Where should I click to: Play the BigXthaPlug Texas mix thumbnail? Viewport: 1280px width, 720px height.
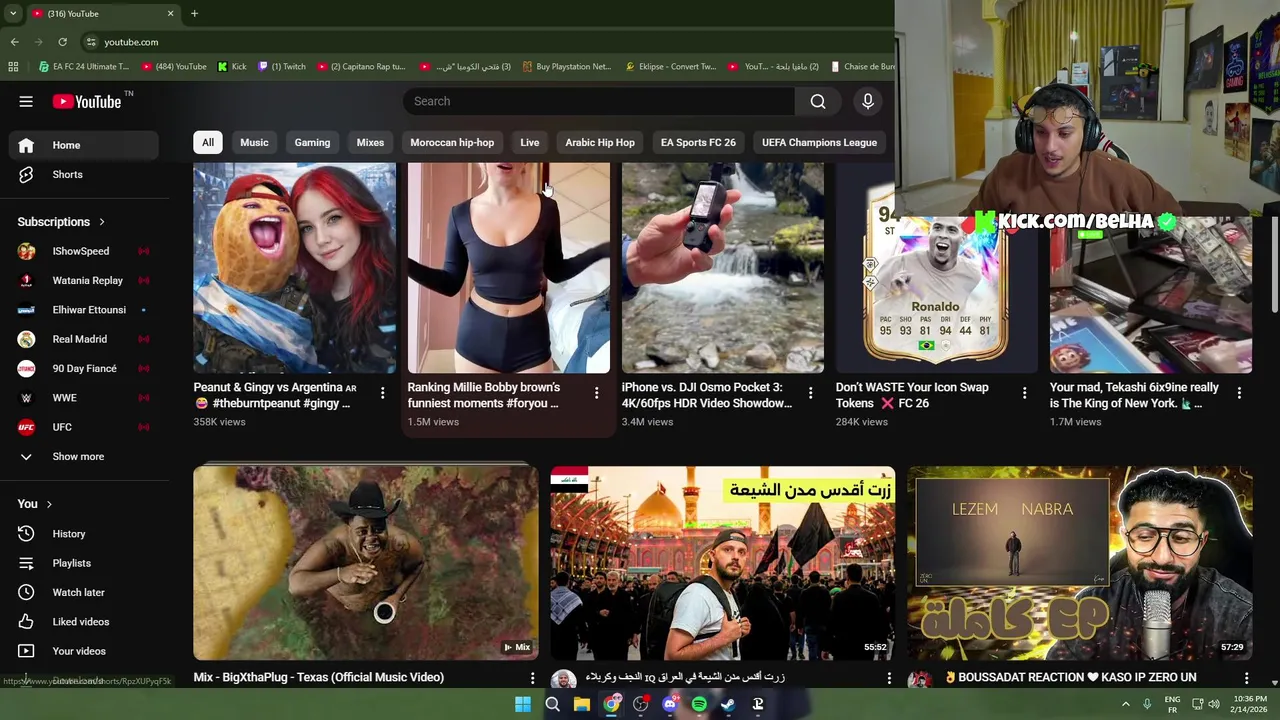pos(366,563)
